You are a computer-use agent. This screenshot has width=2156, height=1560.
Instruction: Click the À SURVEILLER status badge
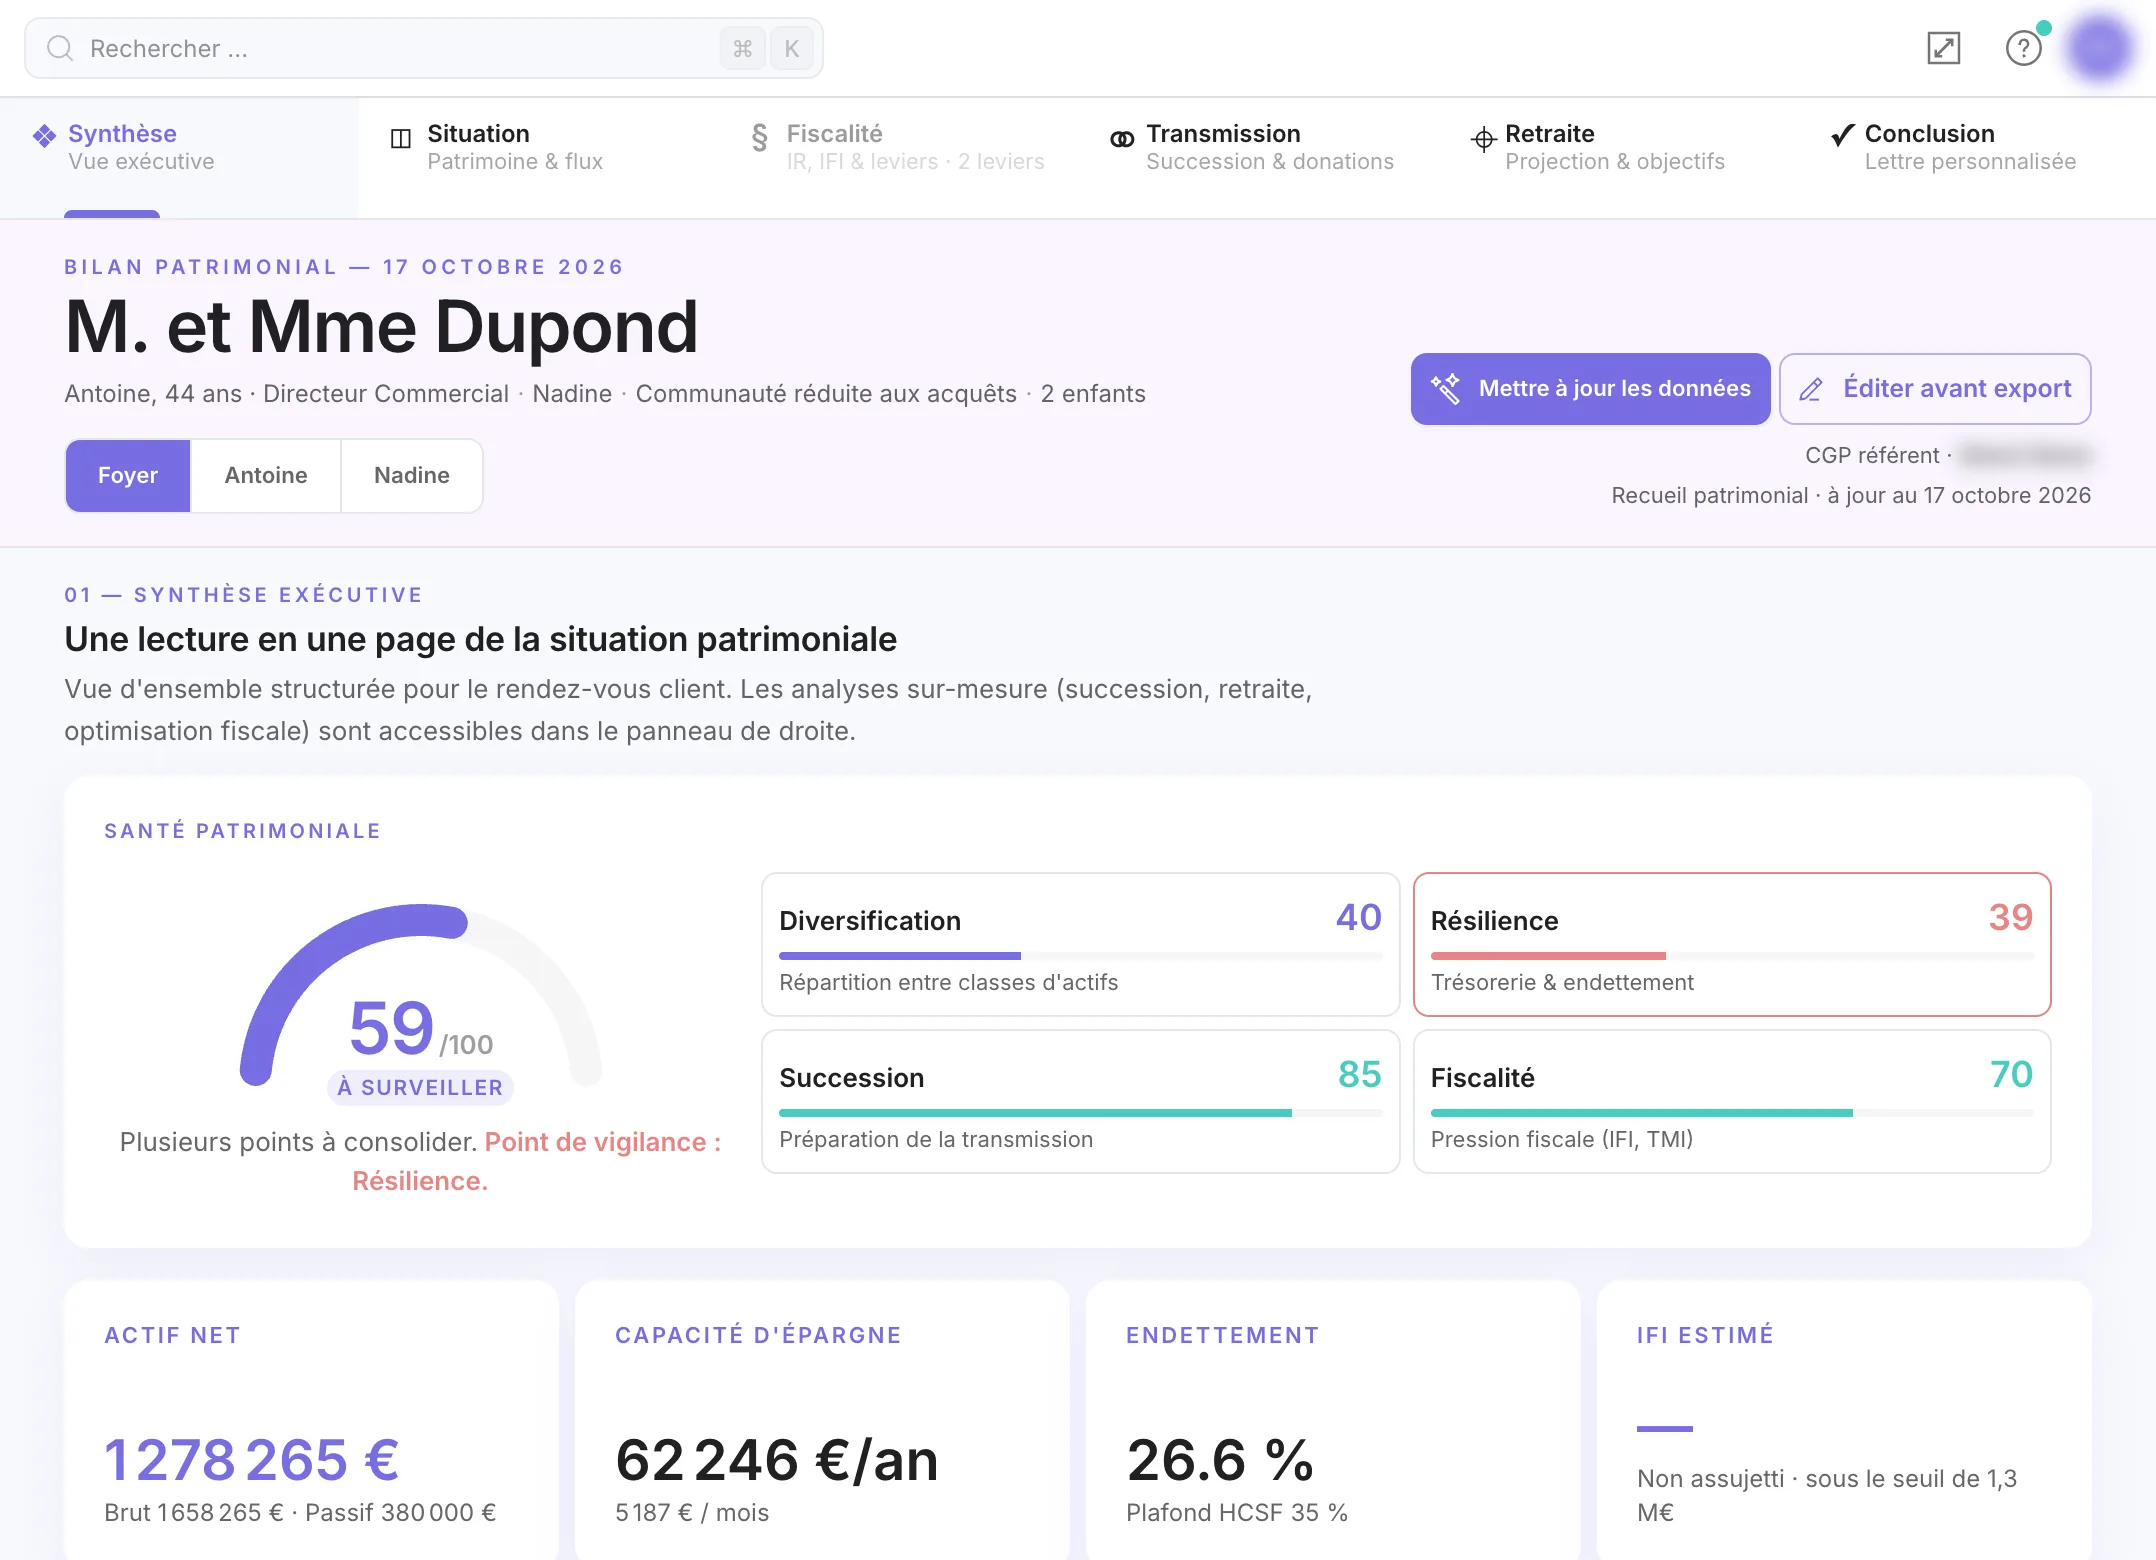[x=420, y=1087]
